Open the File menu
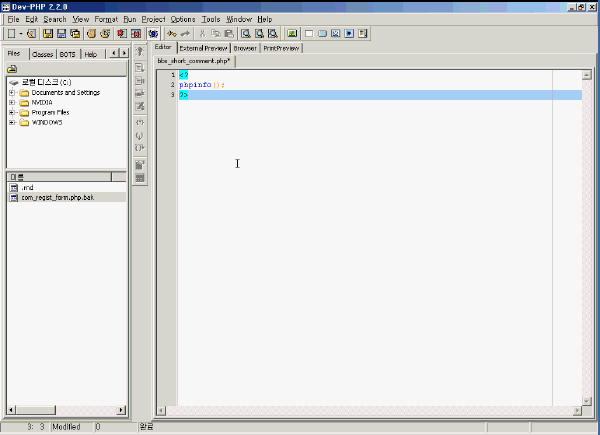 click(x=13, y=19)
